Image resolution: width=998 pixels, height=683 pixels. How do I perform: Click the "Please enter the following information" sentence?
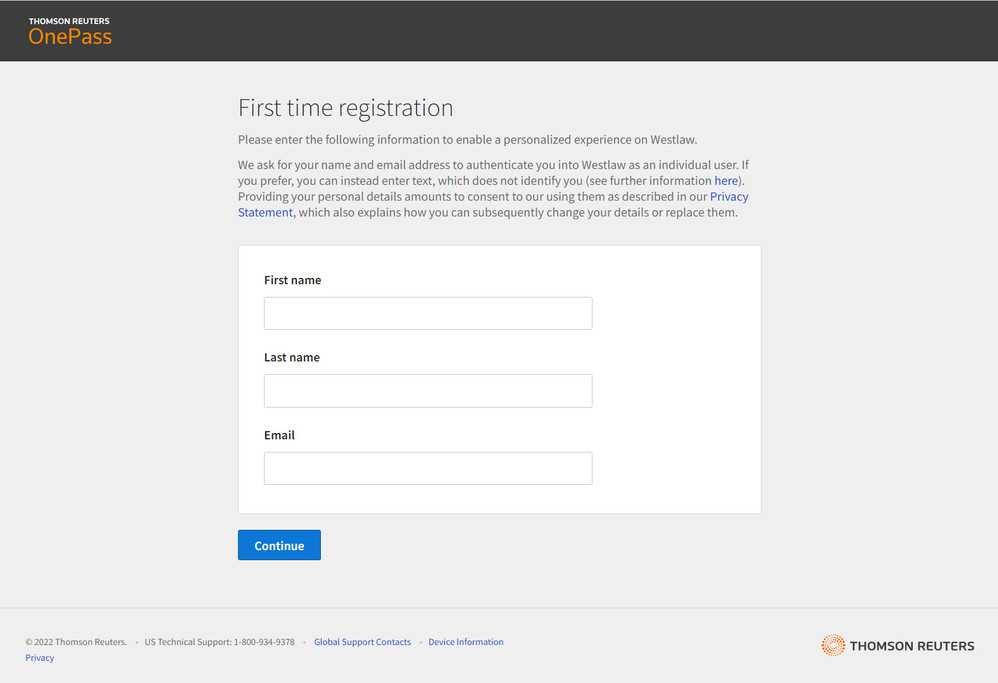(467, 140)
